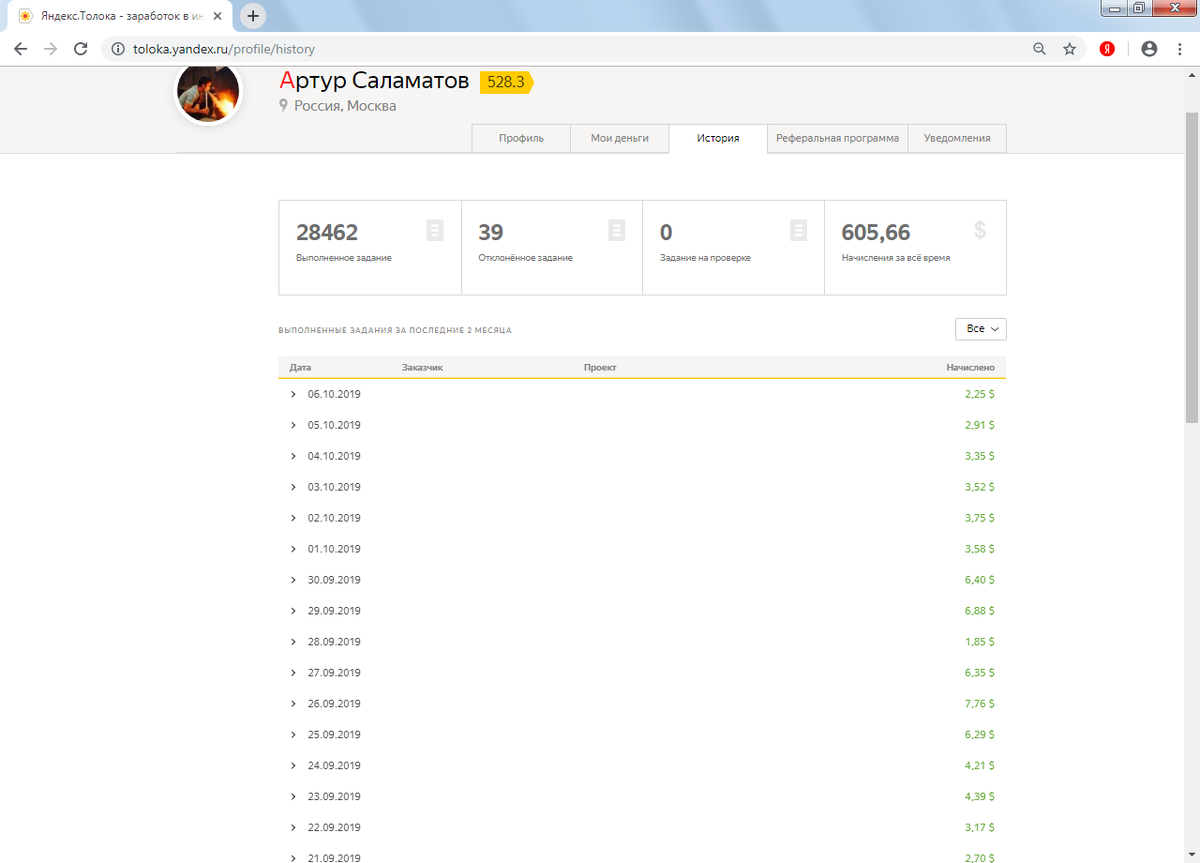Image resolution: width=1200 pixels, height=863 pixels.
Task: View site information icon in address bar
Action: pyautogui.click(x=118, y=48)
